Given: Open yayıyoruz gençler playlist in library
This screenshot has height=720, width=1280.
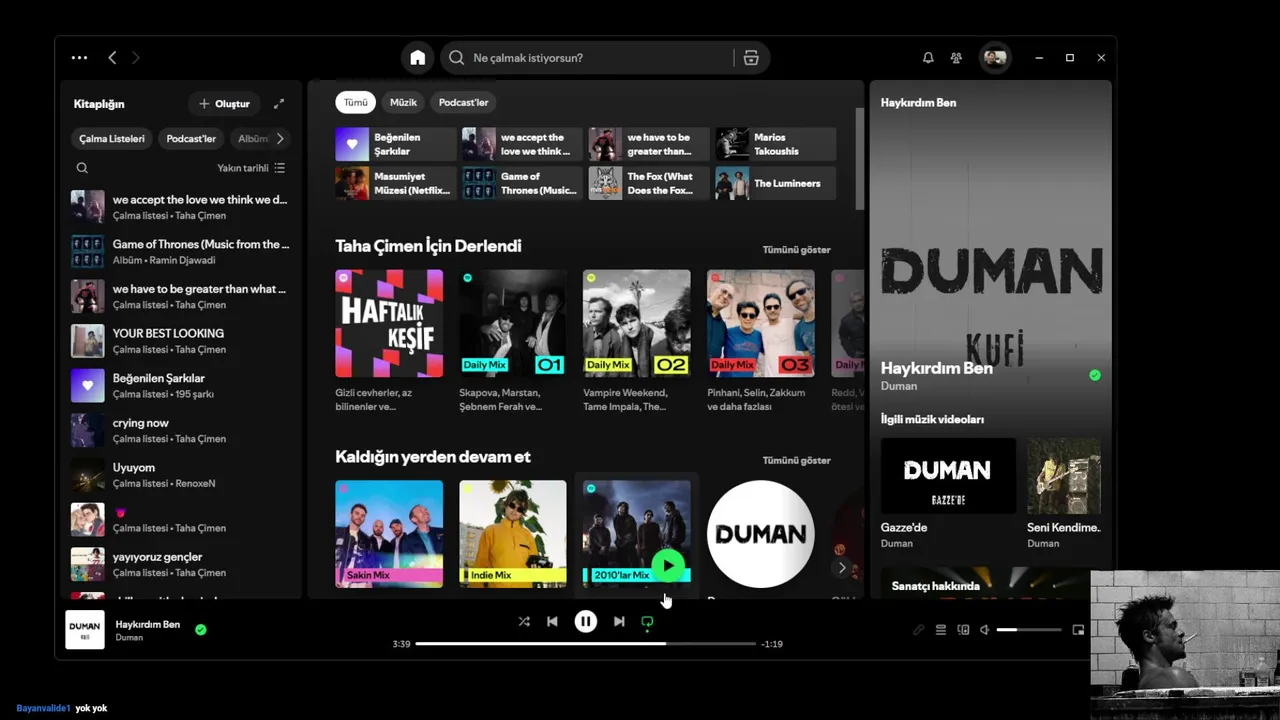Looking at the screenshot, I should [180, 564].
